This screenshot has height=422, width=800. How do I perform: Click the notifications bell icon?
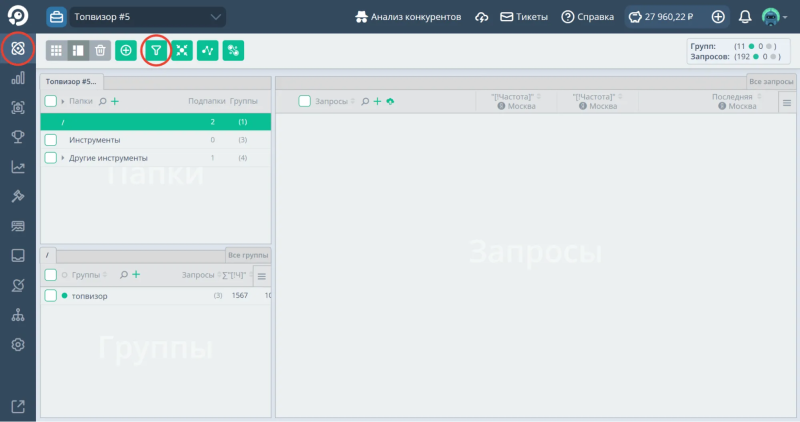pos(745,17)
